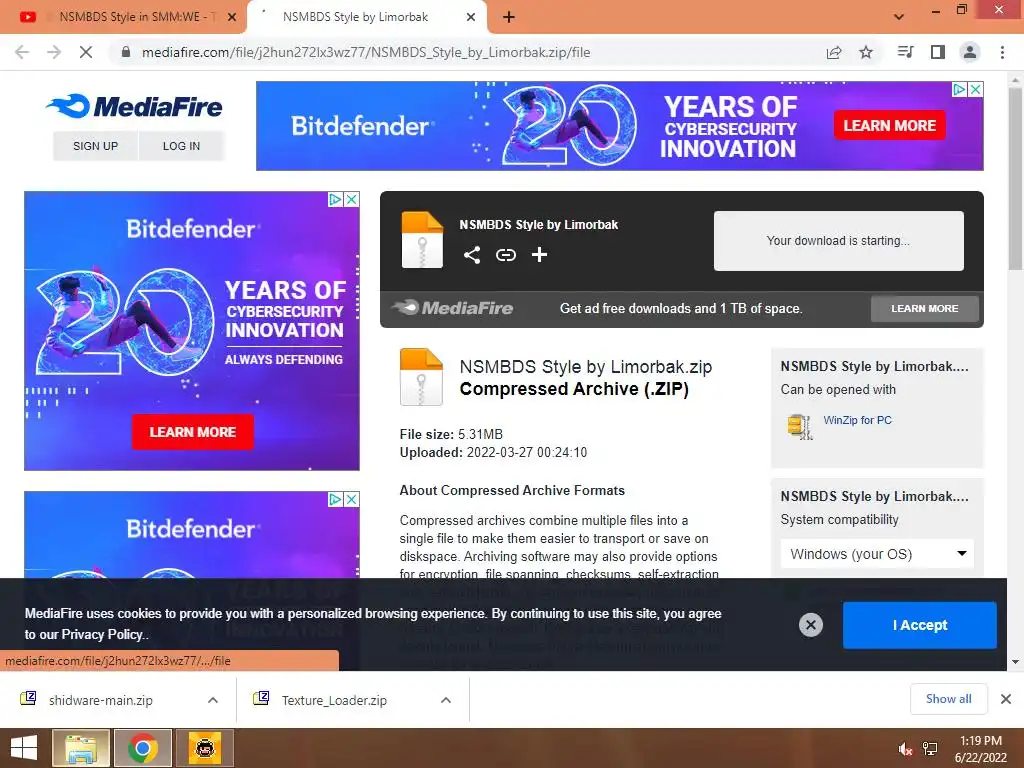This screenshot has height=768, width=1024.
Task: Click the browser forward arrow
Action: pyautogui.click(x=54, y=52)
